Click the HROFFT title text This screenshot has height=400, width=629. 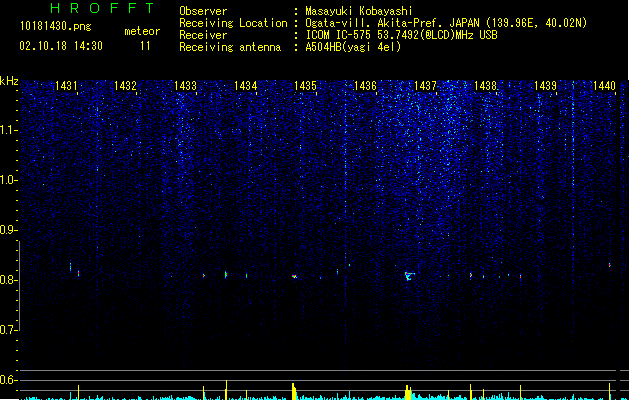(103, 8)
